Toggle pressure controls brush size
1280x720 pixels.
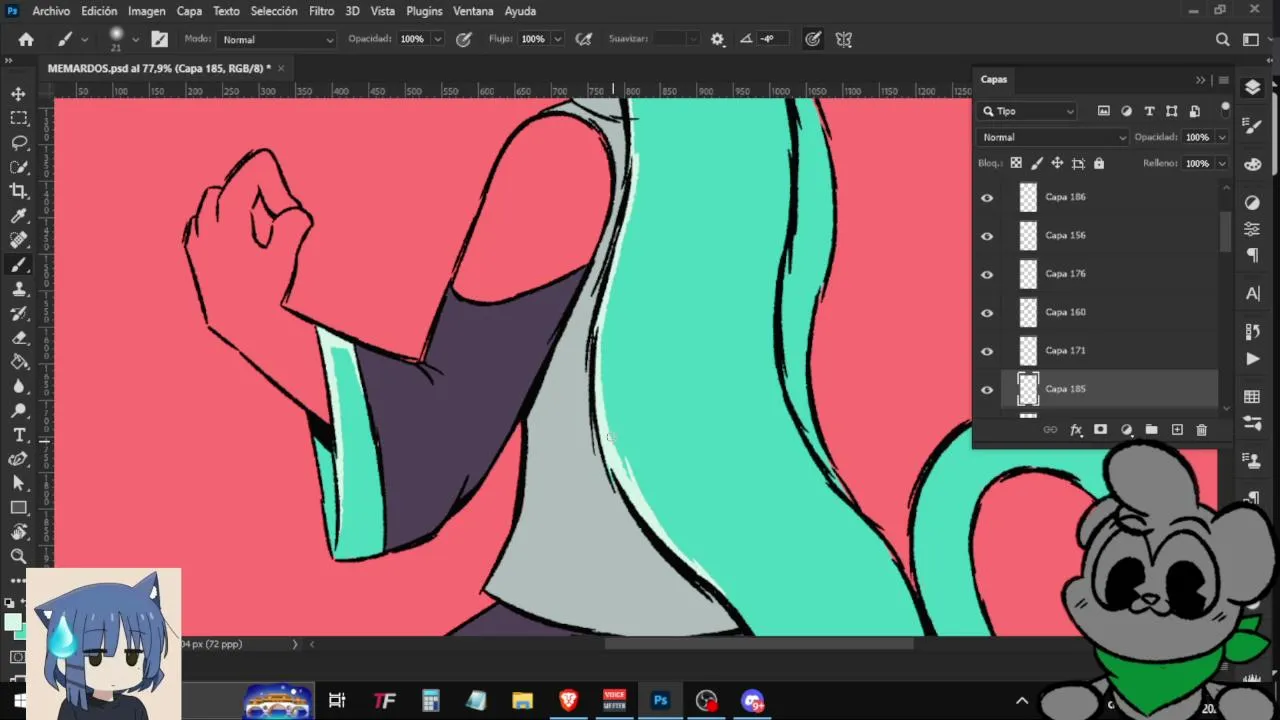point(813,39)
